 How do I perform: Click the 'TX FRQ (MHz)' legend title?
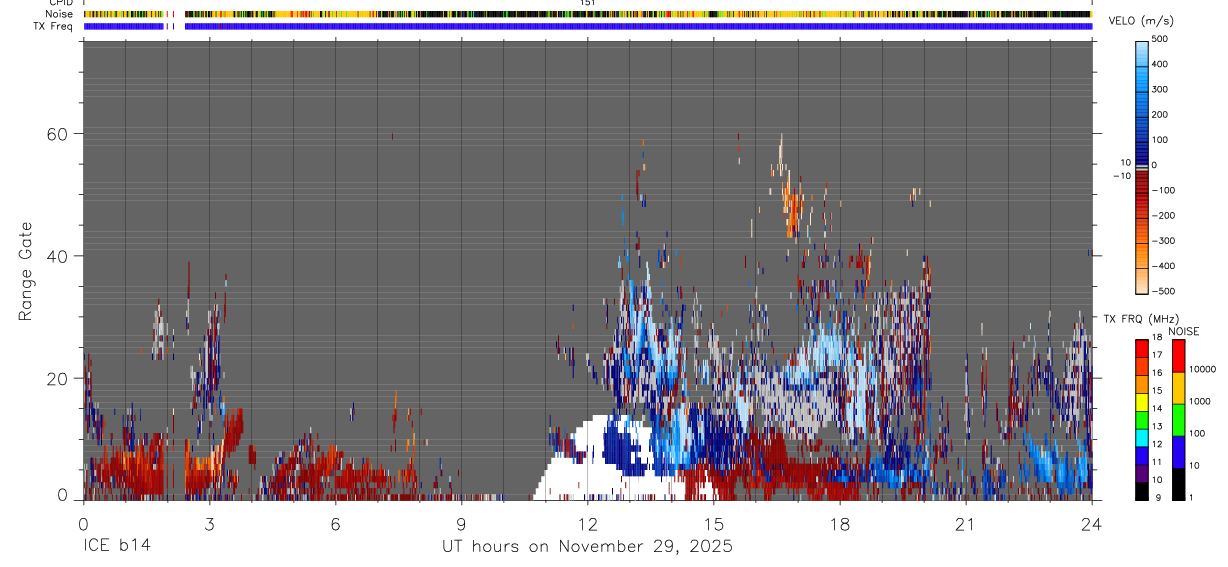[x=1140, y=318]
